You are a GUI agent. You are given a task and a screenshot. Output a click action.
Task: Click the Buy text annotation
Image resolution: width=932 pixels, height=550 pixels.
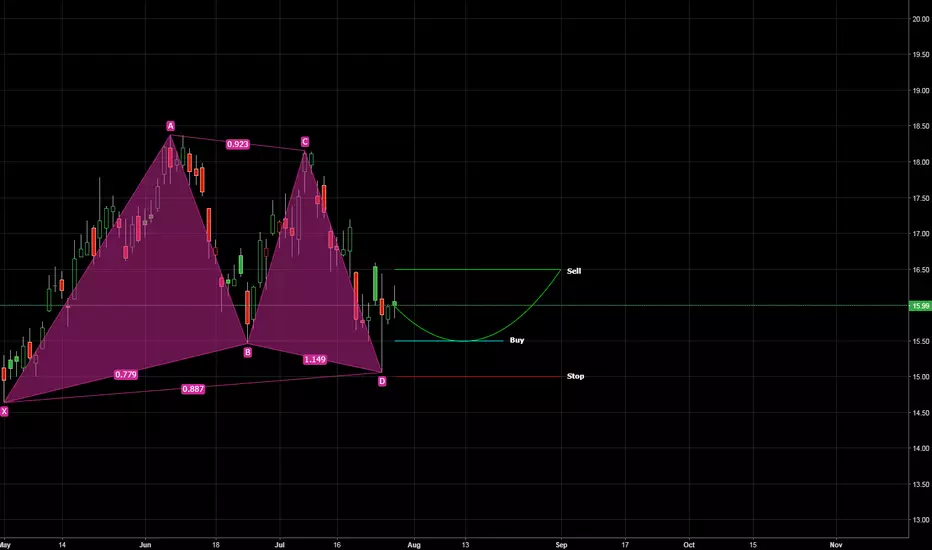pyautogui.click(x=517, y=340)
